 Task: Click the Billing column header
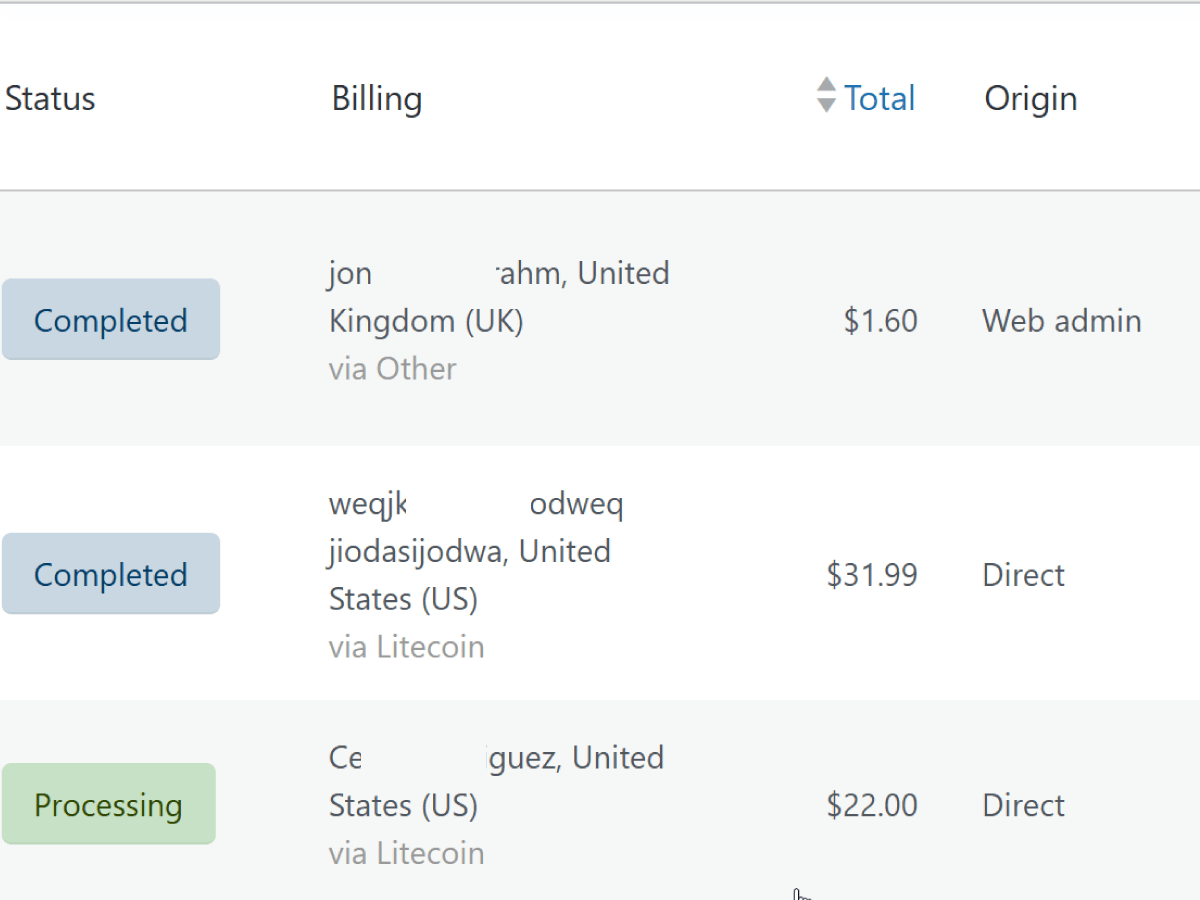pyautogui.click(x=377, y=98)
